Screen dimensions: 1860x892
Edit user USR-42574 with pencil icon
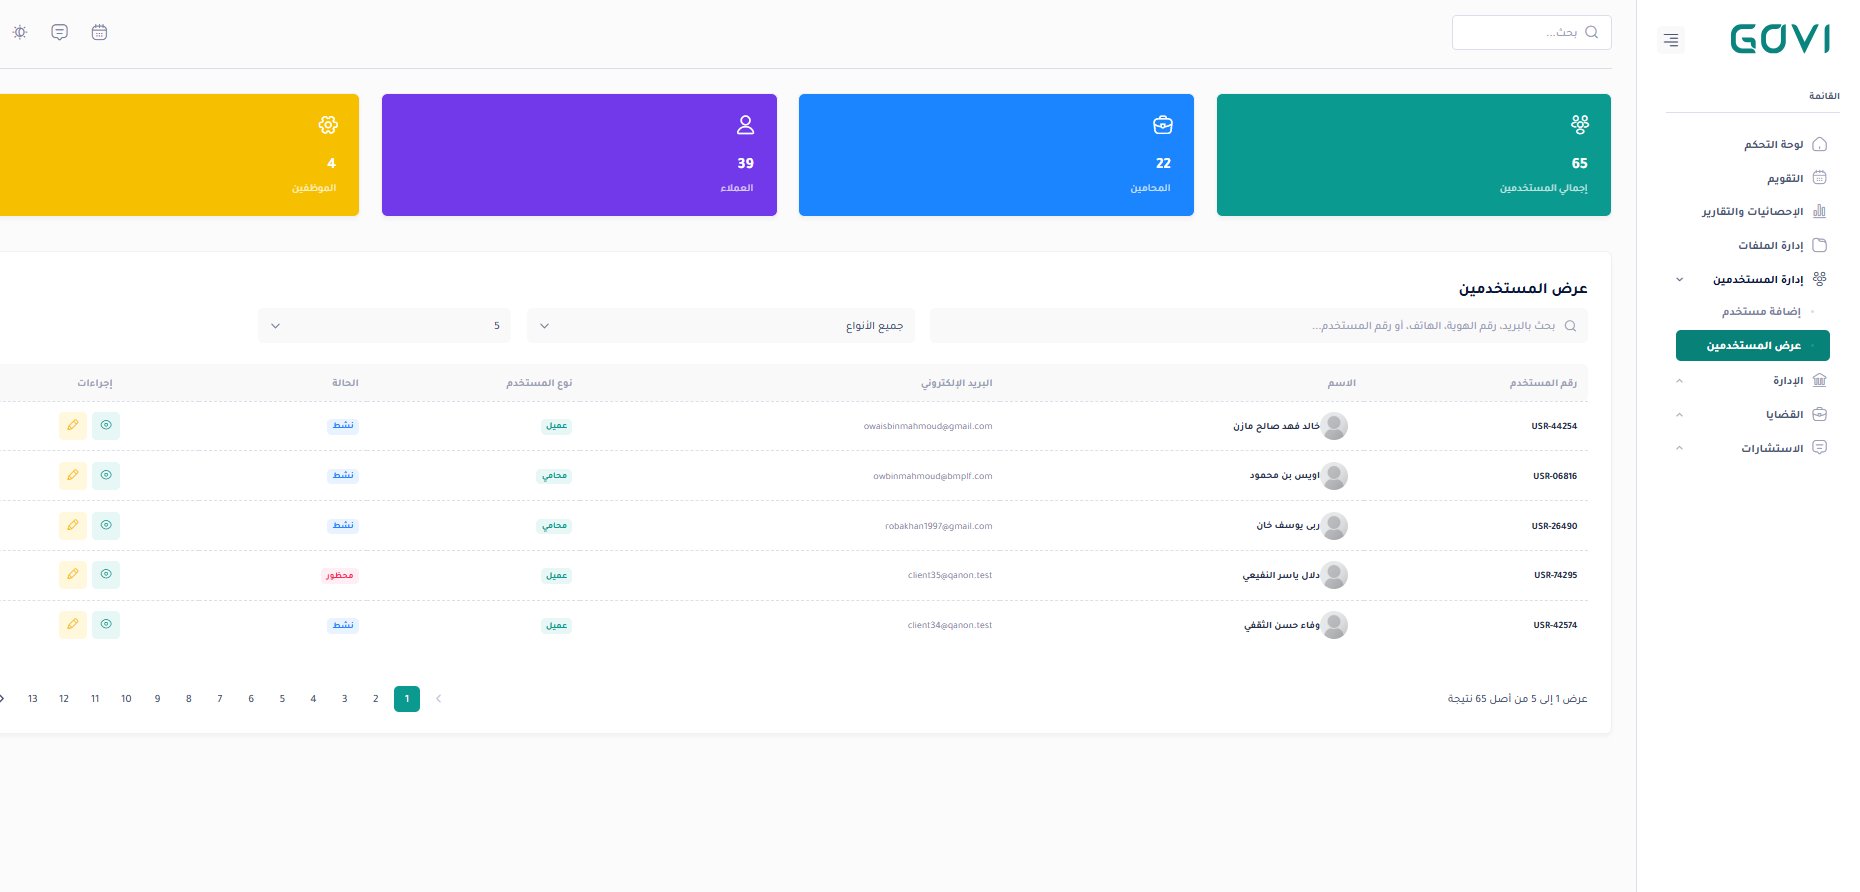tap(73, 625)
